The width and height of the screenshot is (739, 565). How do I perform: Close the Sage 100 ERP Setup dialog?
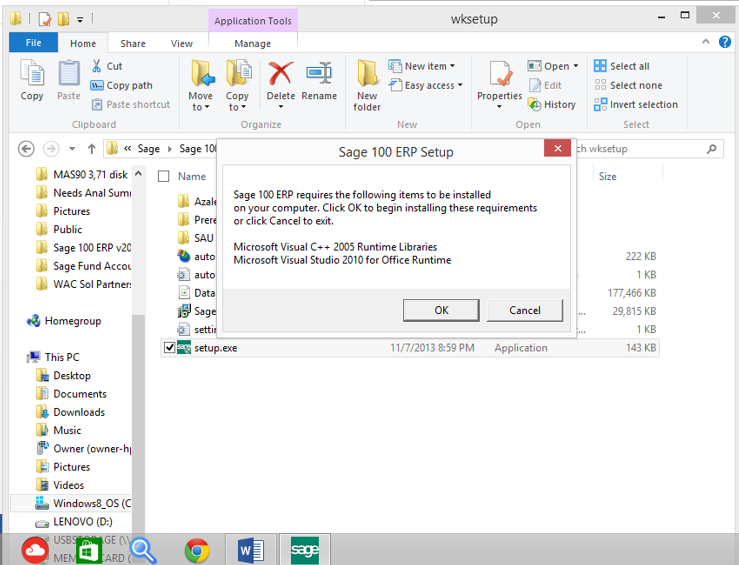pos(558,148)
